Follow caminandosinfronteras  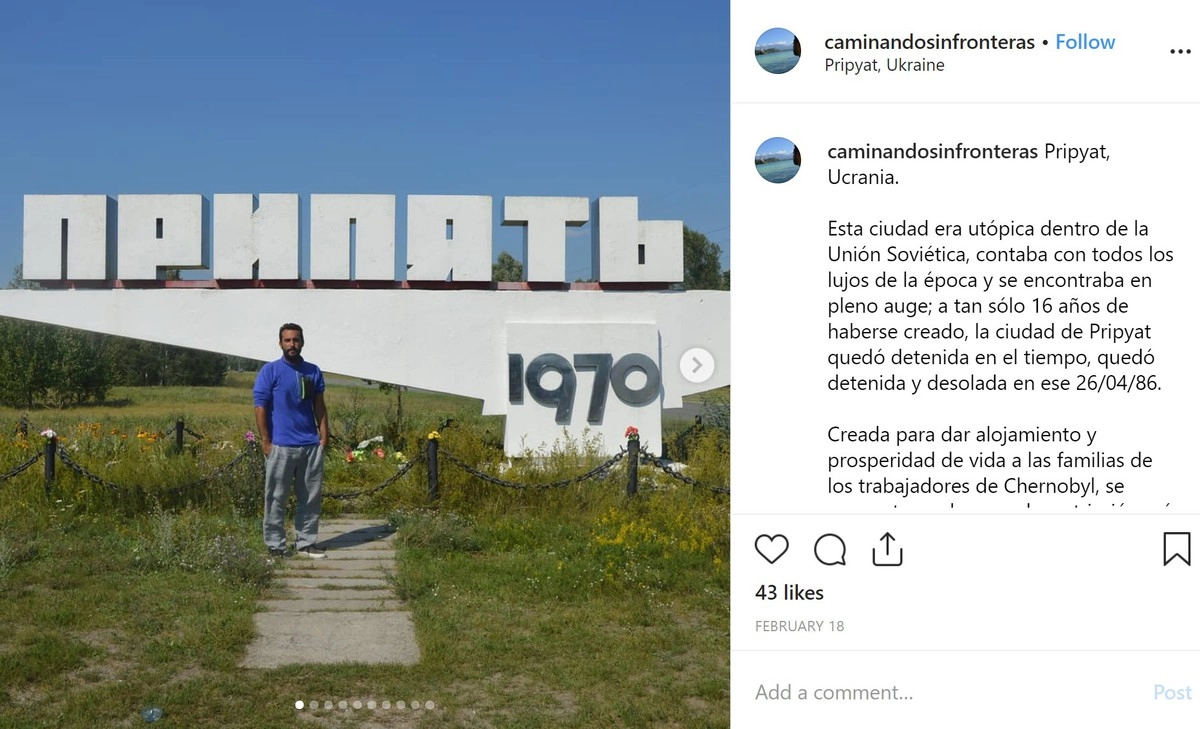[1085, 42]
